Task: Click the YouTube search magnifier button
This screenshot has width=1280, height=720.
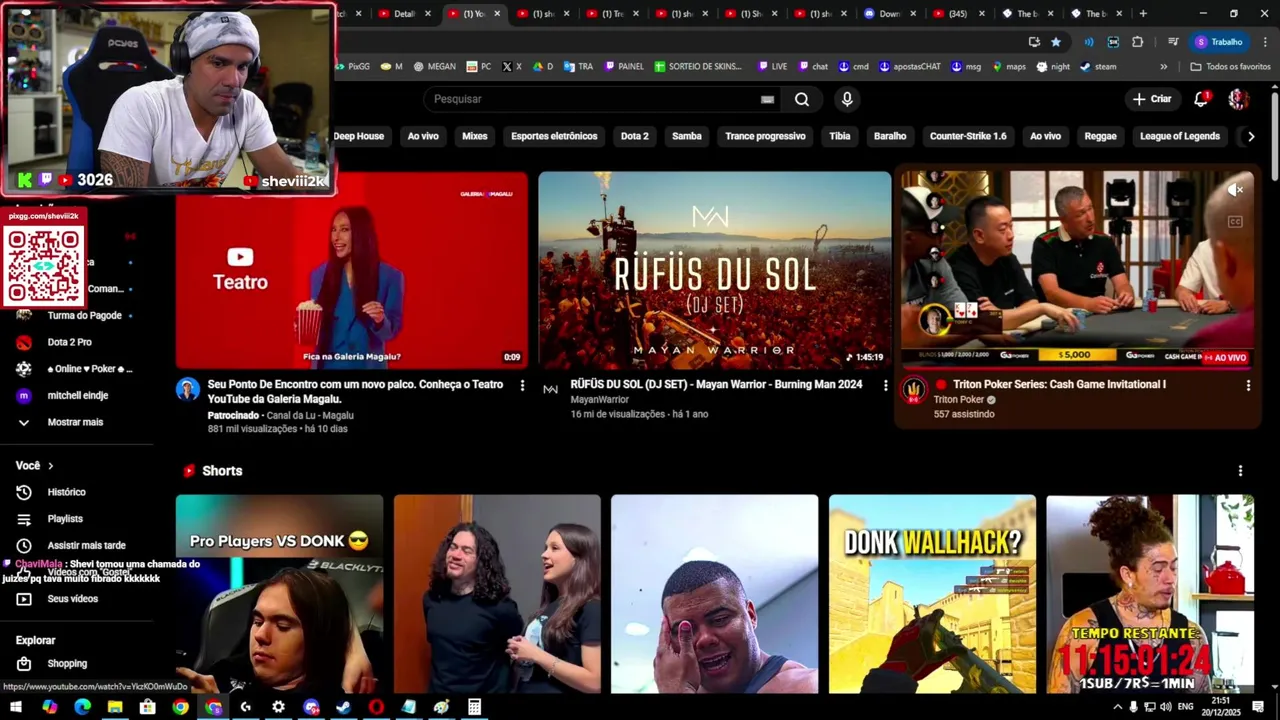Action: point(802,99)
